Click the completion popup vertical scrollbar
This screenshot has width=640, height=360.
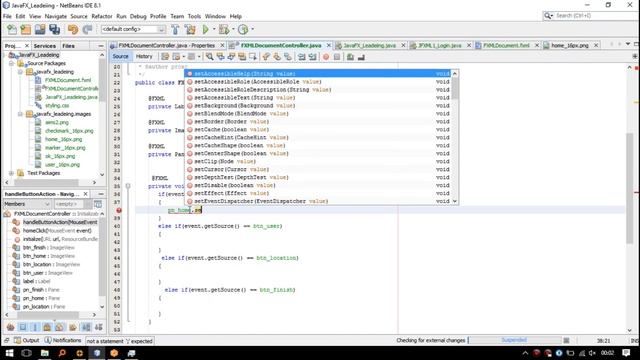coord(455,137)
